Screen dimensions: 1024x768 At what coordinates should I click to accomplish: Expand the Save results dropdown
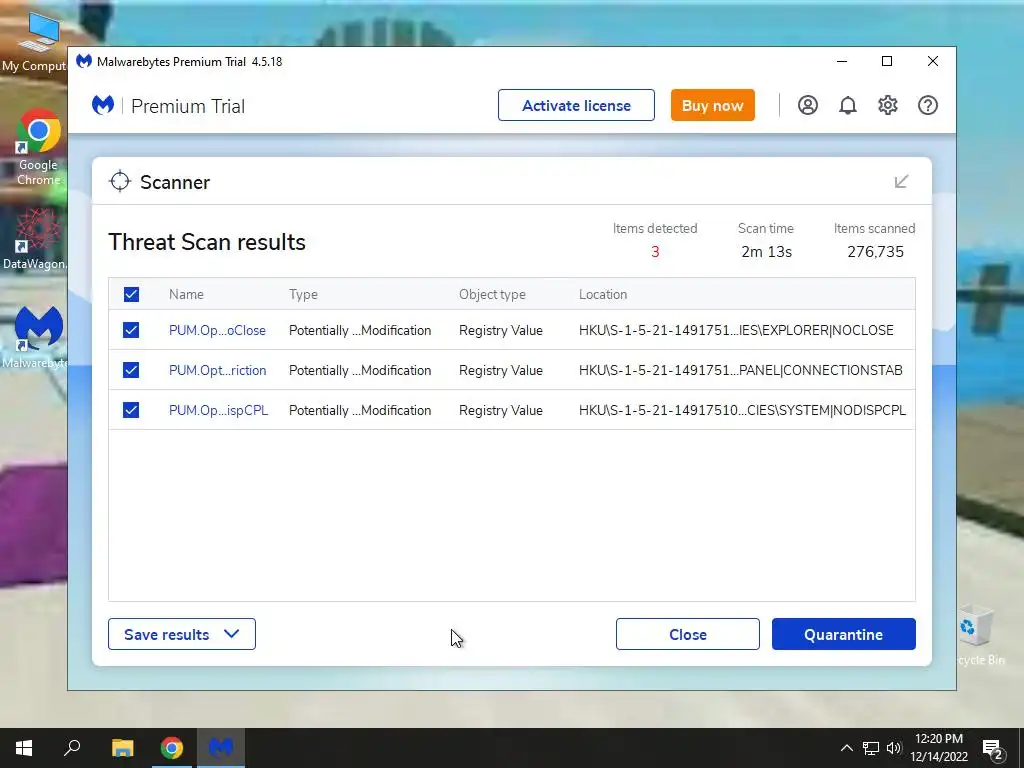click(x=182, y=634)
